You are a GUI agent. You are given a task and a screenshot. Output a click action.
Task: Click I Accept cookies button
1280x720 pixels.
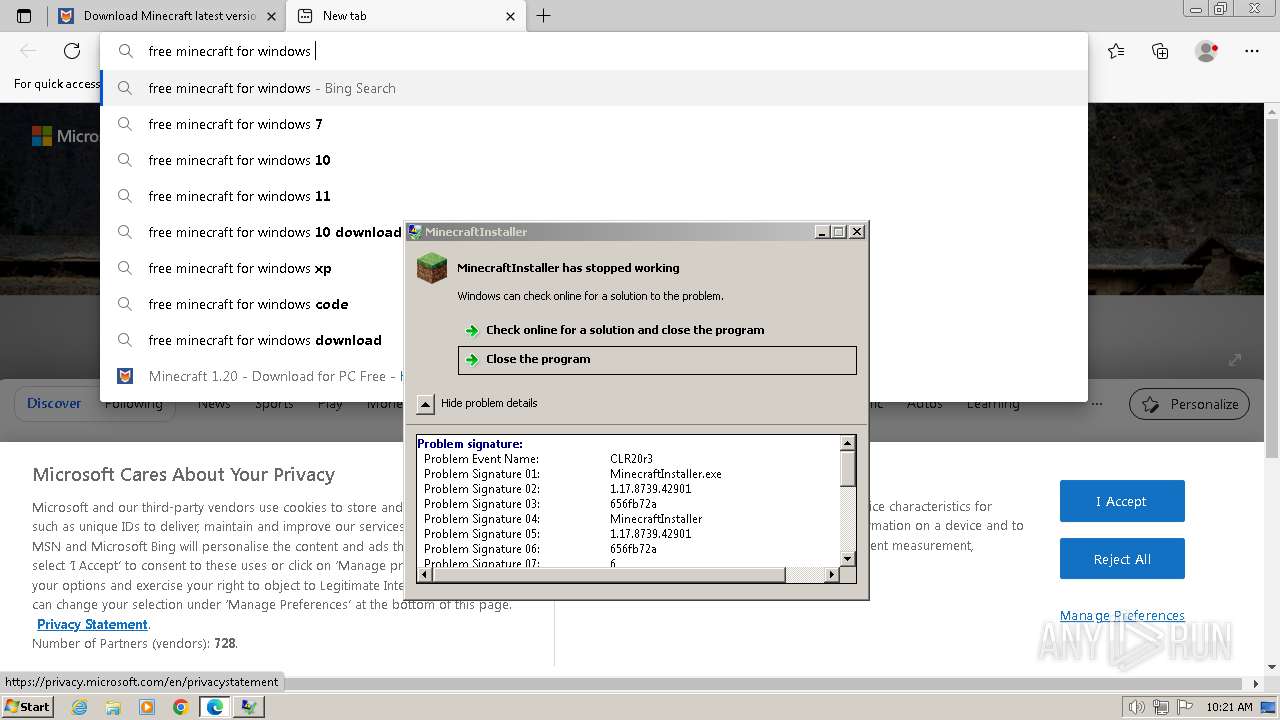(1122, 501)
